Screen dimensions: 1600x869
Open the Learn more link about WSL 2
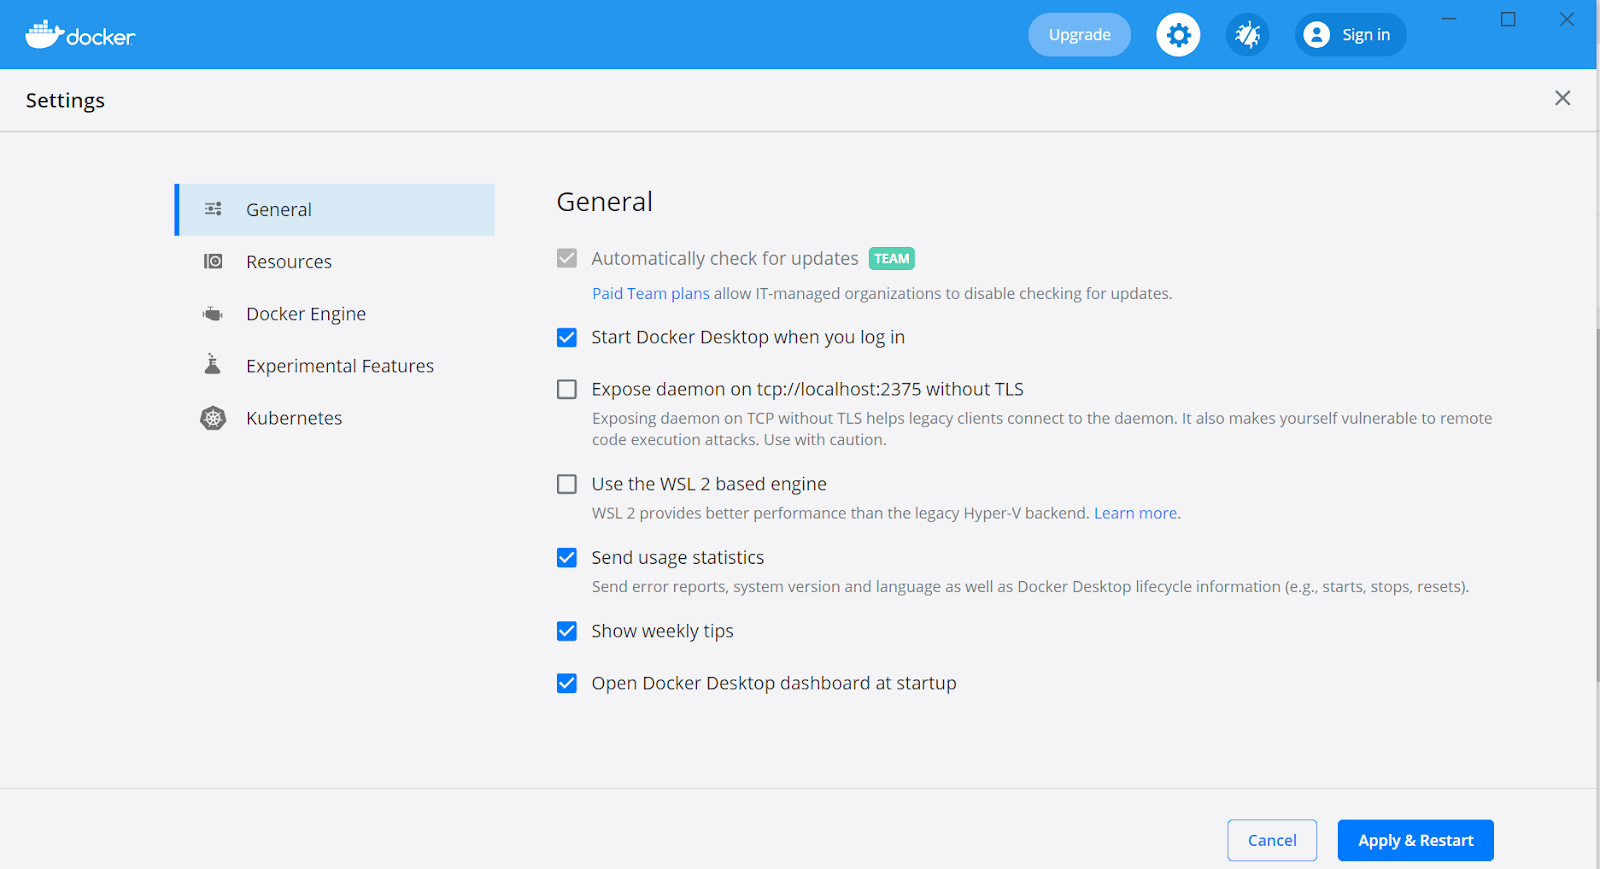pyautogui.click(x=1135, y=513)
